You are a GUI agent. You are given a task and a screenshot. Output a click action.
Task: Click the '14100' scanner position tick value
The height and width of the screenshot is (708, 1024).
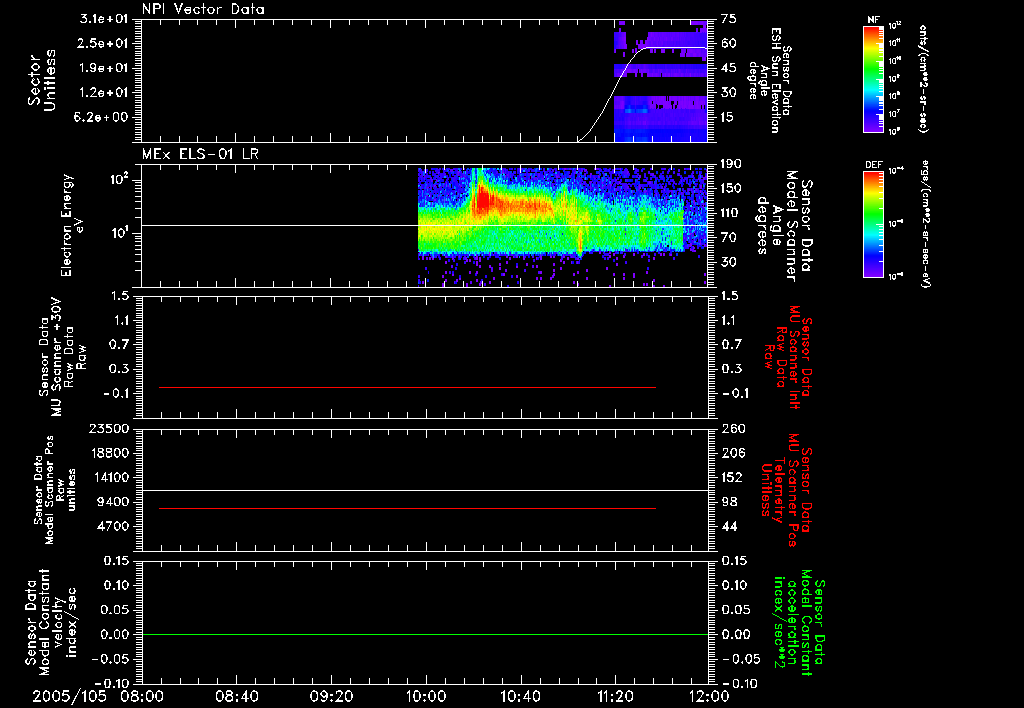click(x=109, y=477)
